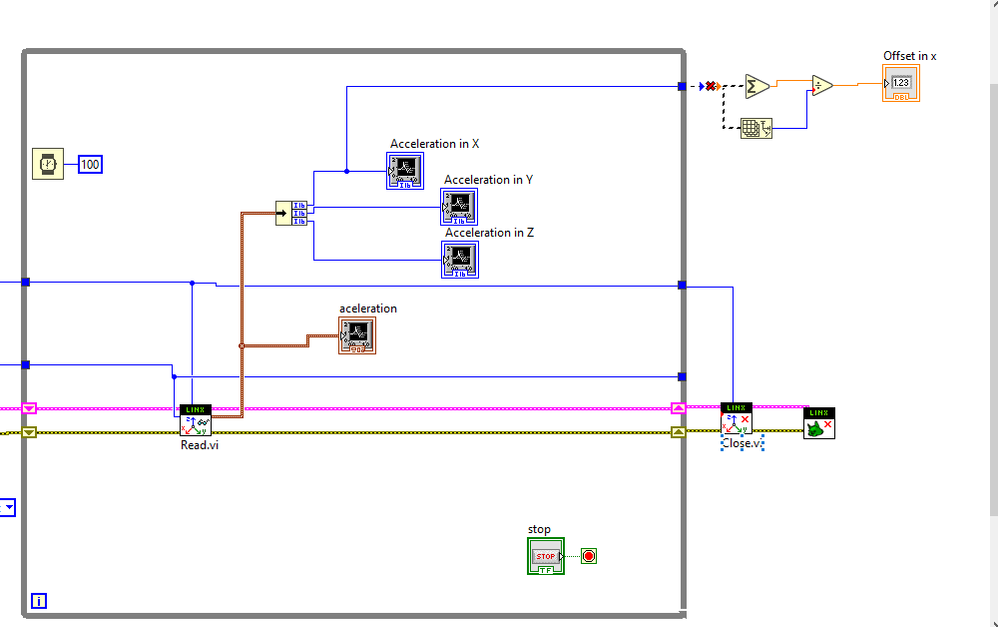Screen dimensions: 998x627
Task: Click the red loop condition stop terminal
Action: coord(589,556)
